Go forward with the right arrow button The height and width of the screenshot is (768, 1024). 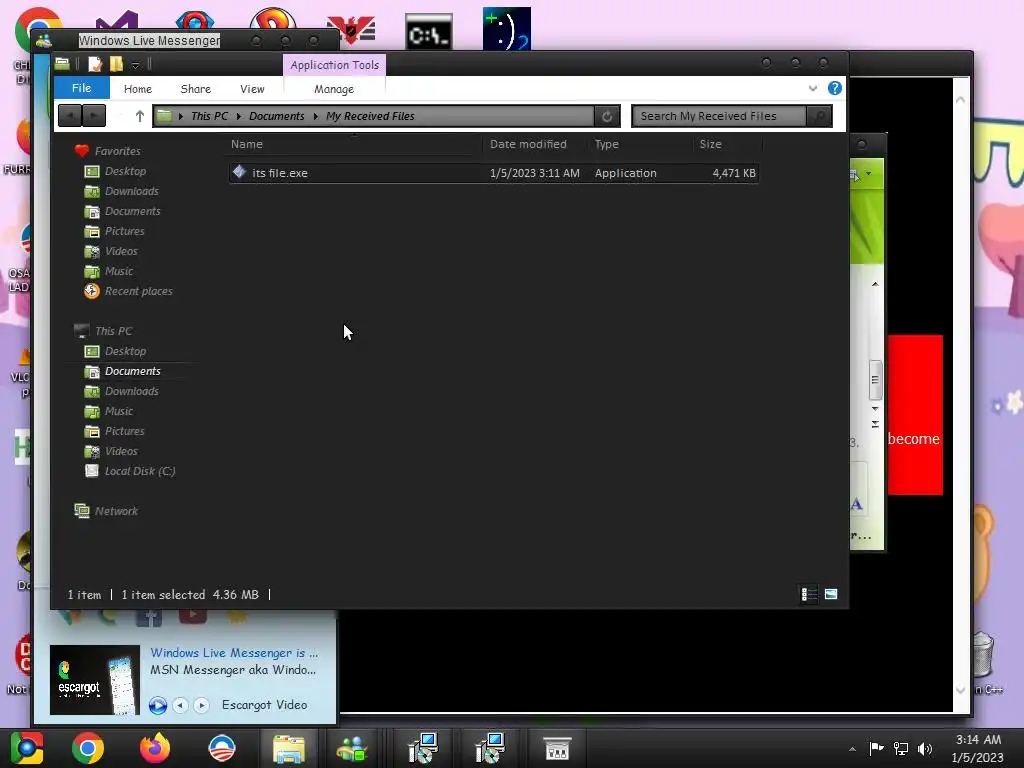coord(94,116)
